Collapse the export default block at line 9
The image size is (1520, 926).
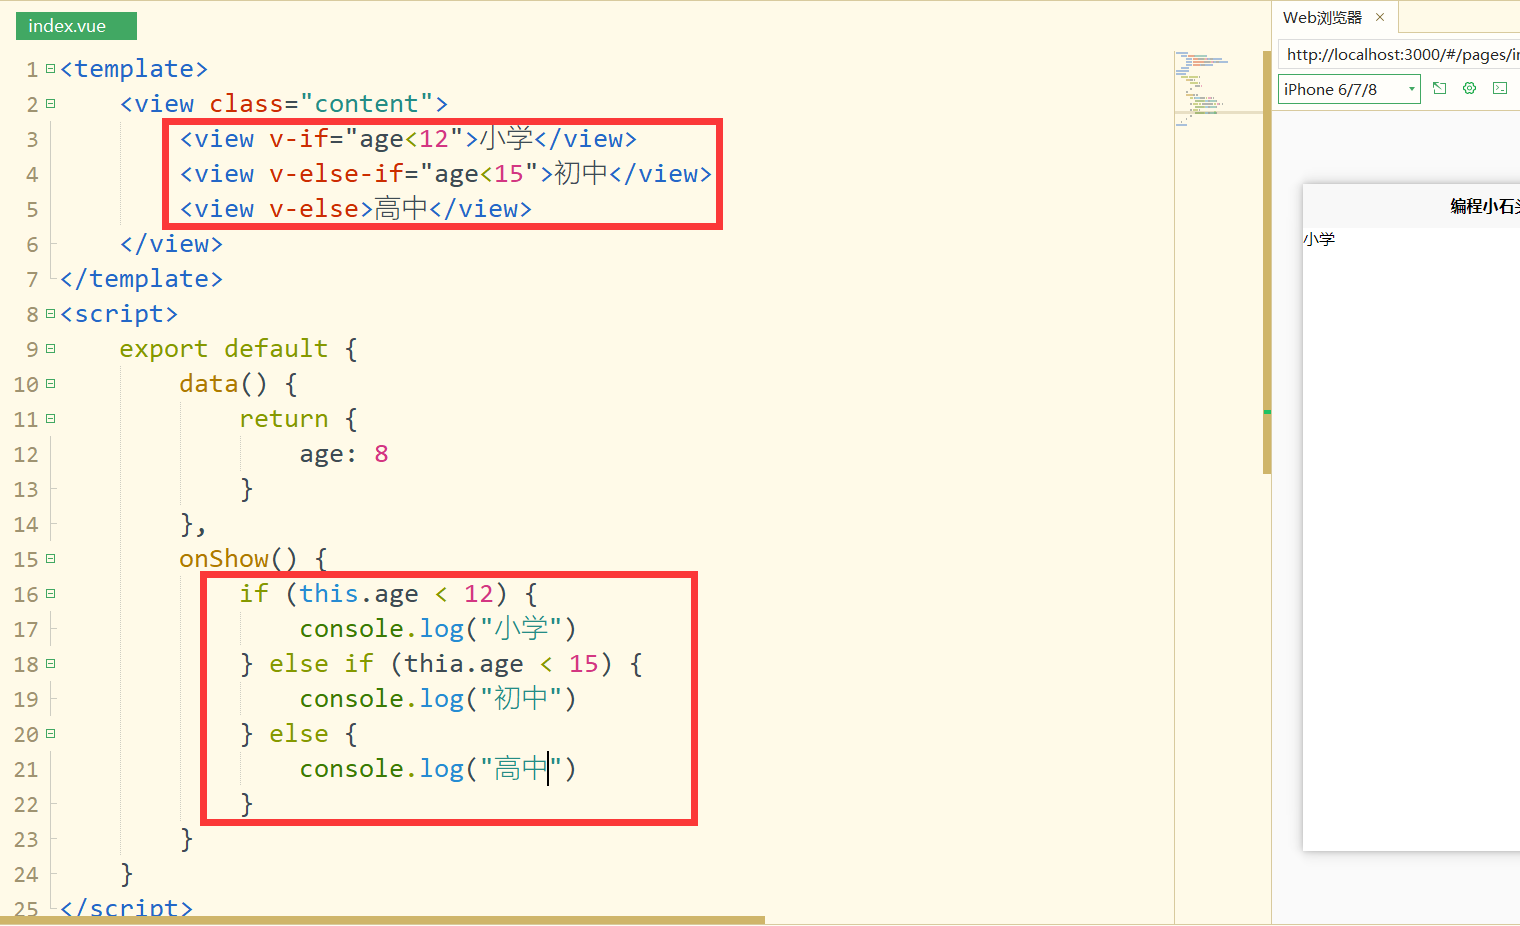[50, 349]
